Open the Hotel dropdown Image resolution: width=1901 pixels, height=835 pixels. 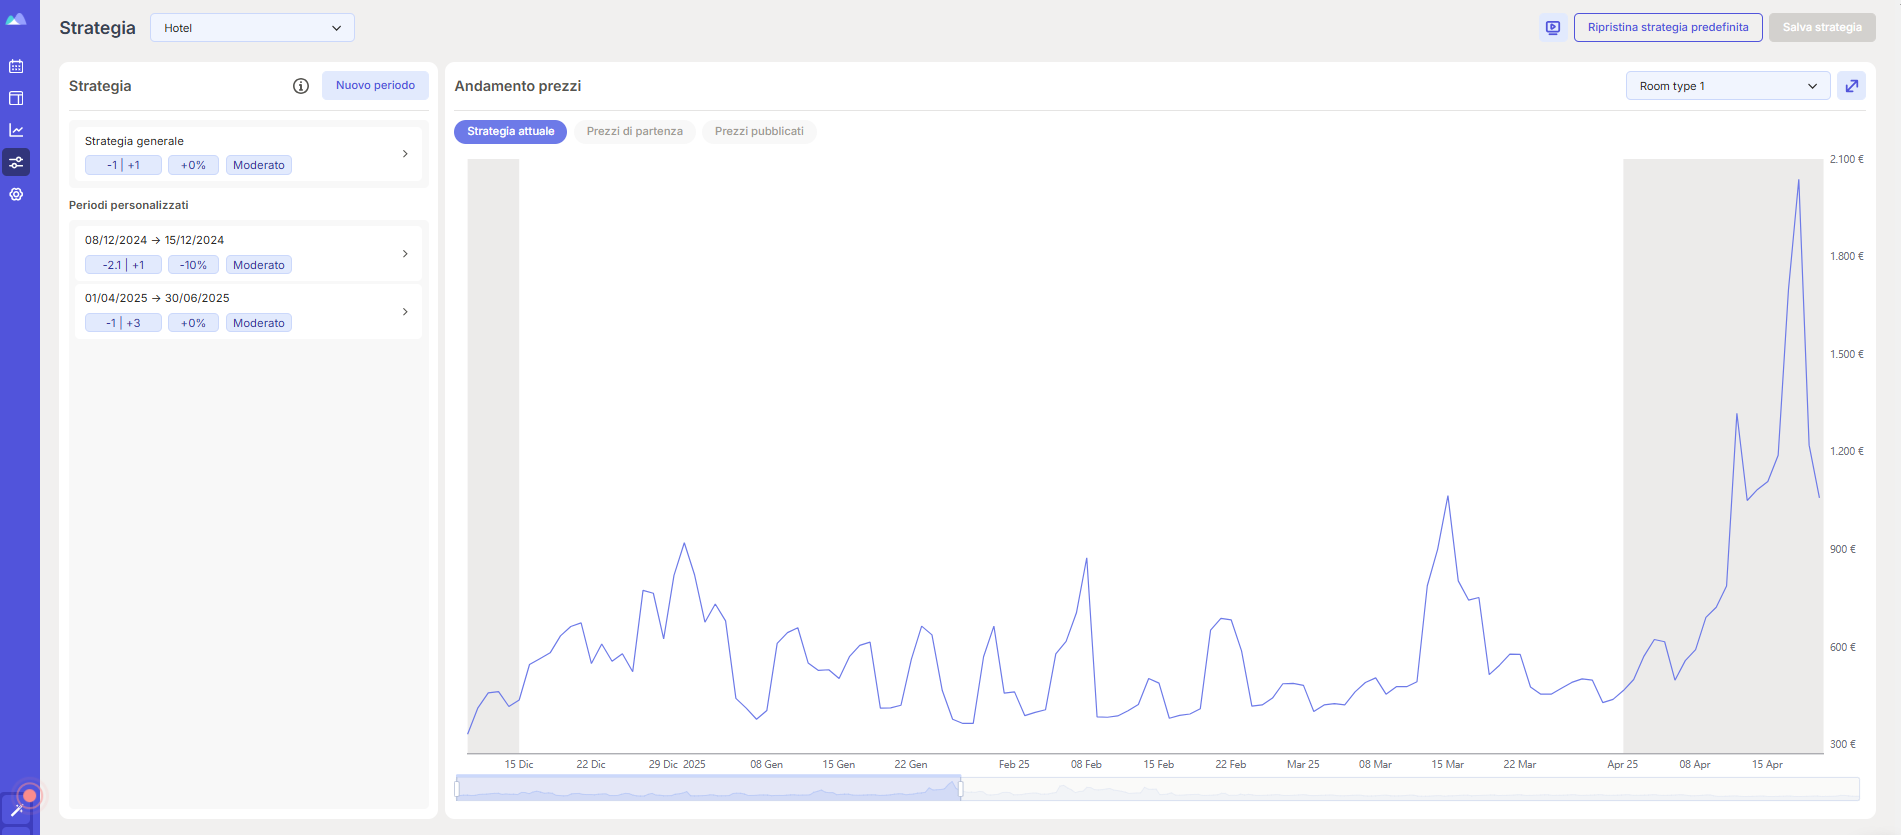(x=252, y=28)
